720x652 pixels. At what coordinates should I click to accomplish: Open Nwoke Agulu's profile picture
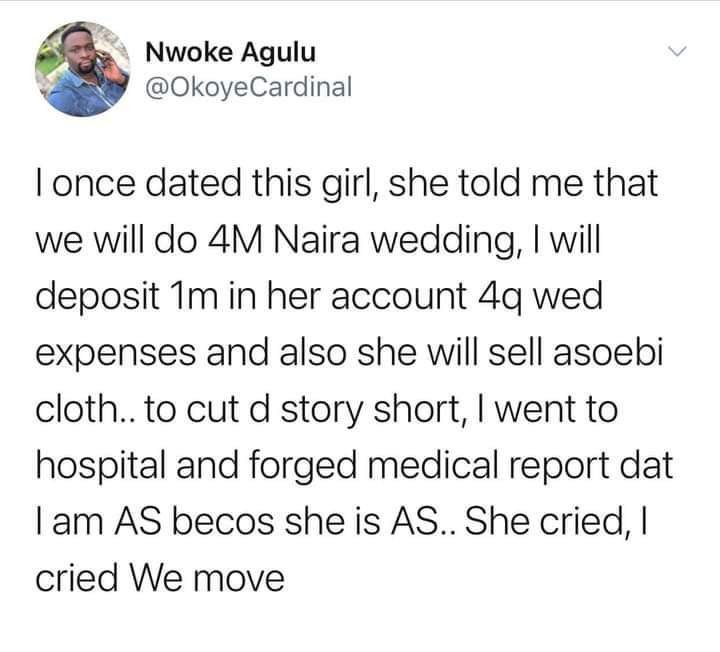coord(83,69)
